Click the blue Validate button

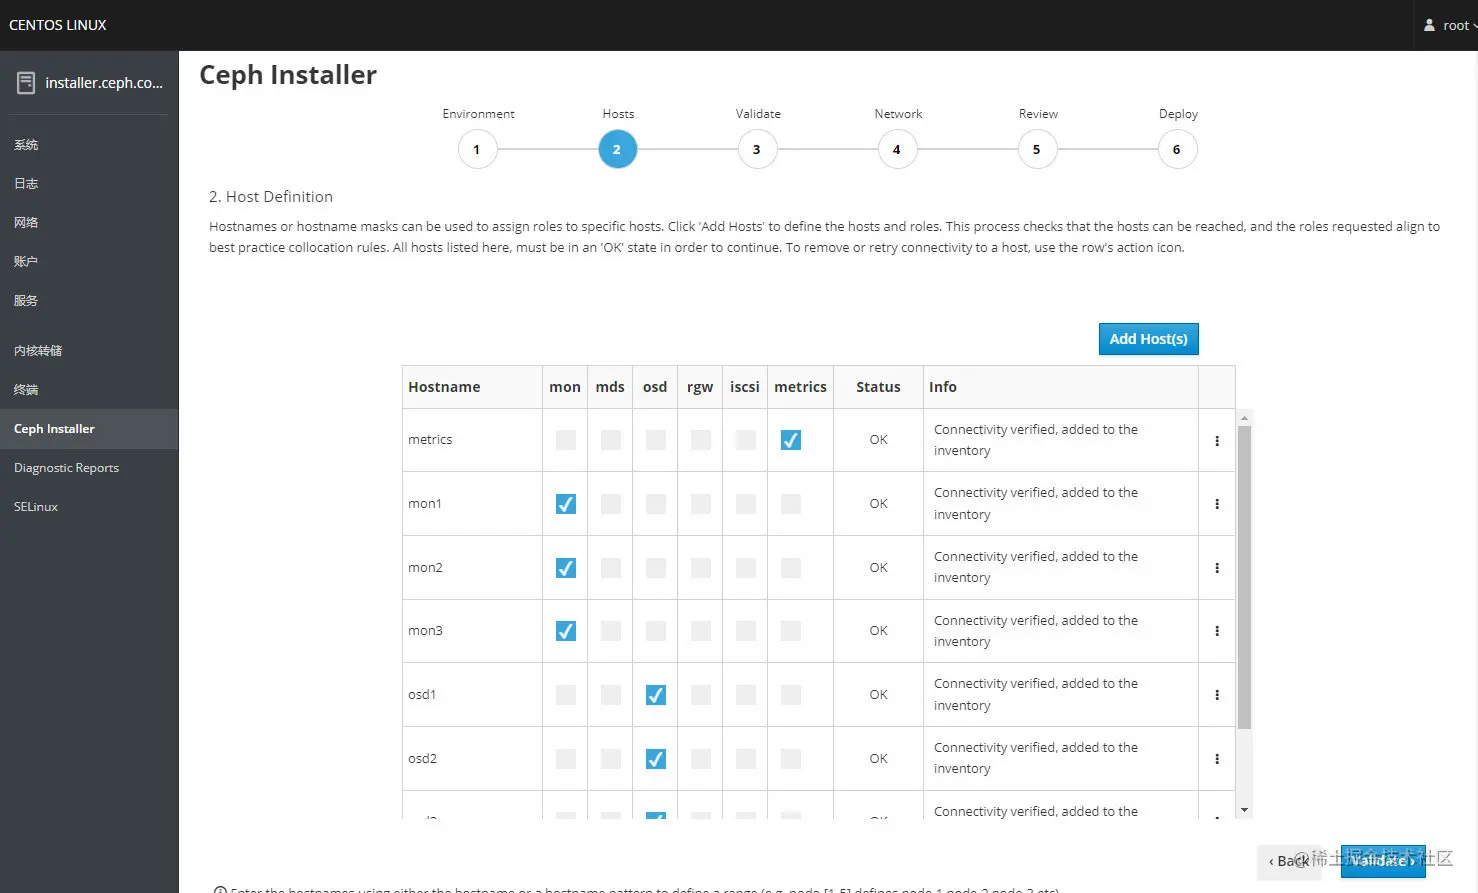pyautogui.click(x=1383, y=861)
